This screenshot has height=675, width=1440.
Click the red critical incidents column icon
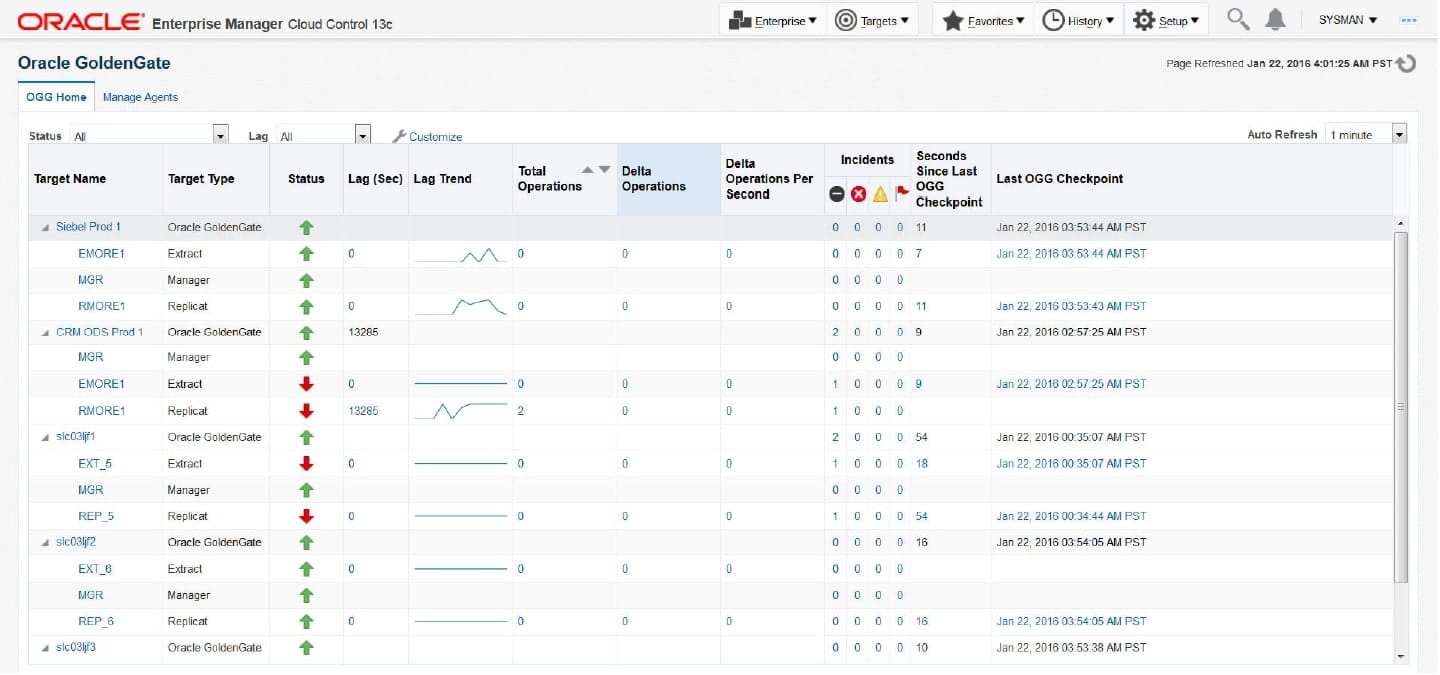click(x=858, y=194)
